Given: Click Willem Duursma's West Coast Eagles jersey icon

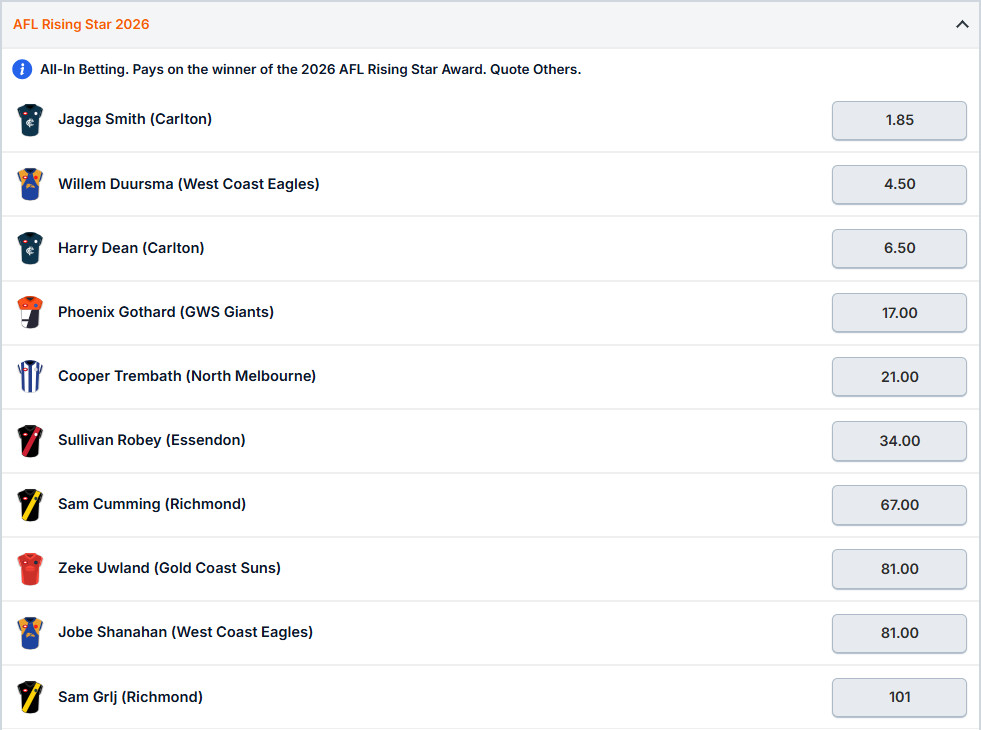Looking at the screenshot, I should 30,184.
